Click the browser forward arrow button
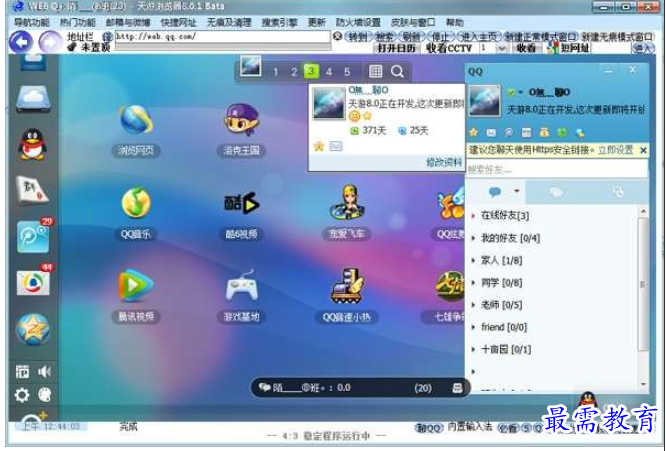Image resolution: width=666 pixels, height=451 pixels. pos(50,42)
